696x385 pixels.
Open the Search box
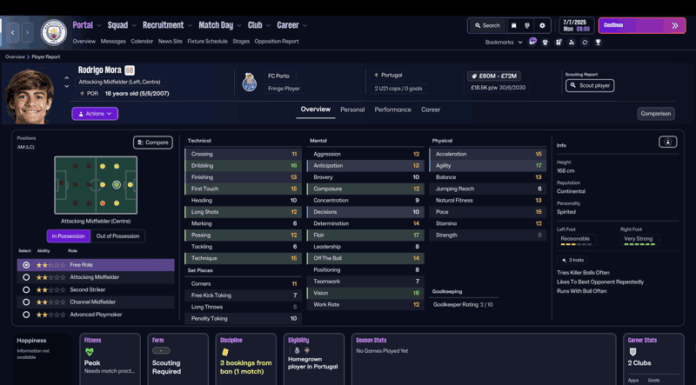pos(487,26)
